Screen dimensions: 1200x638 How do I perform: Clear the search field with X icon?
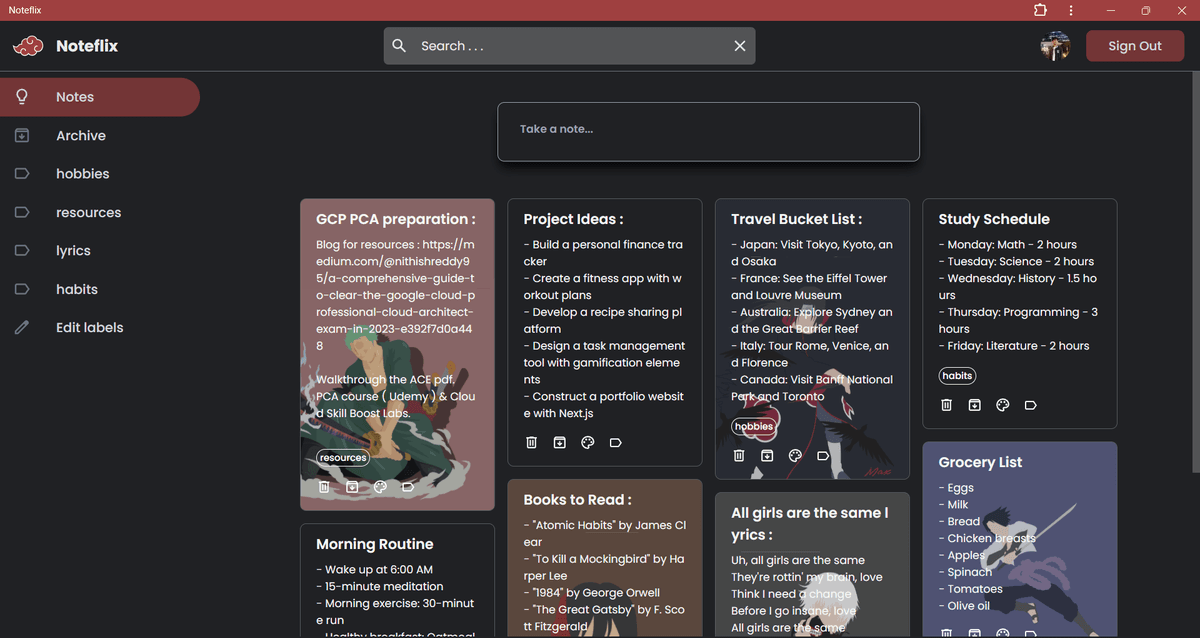point(740,46)
